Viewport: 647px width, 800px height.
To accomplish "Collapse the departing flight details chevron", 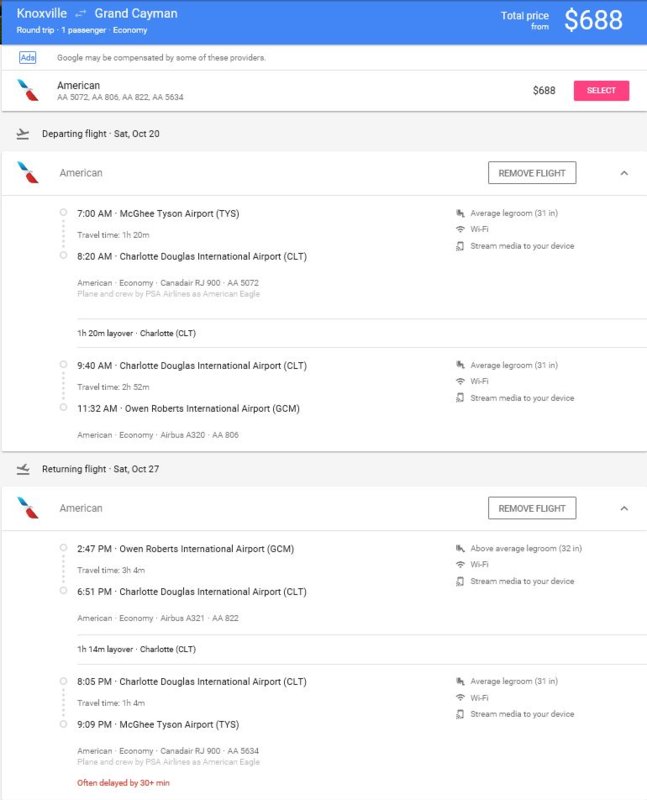I will coord(624,173).
